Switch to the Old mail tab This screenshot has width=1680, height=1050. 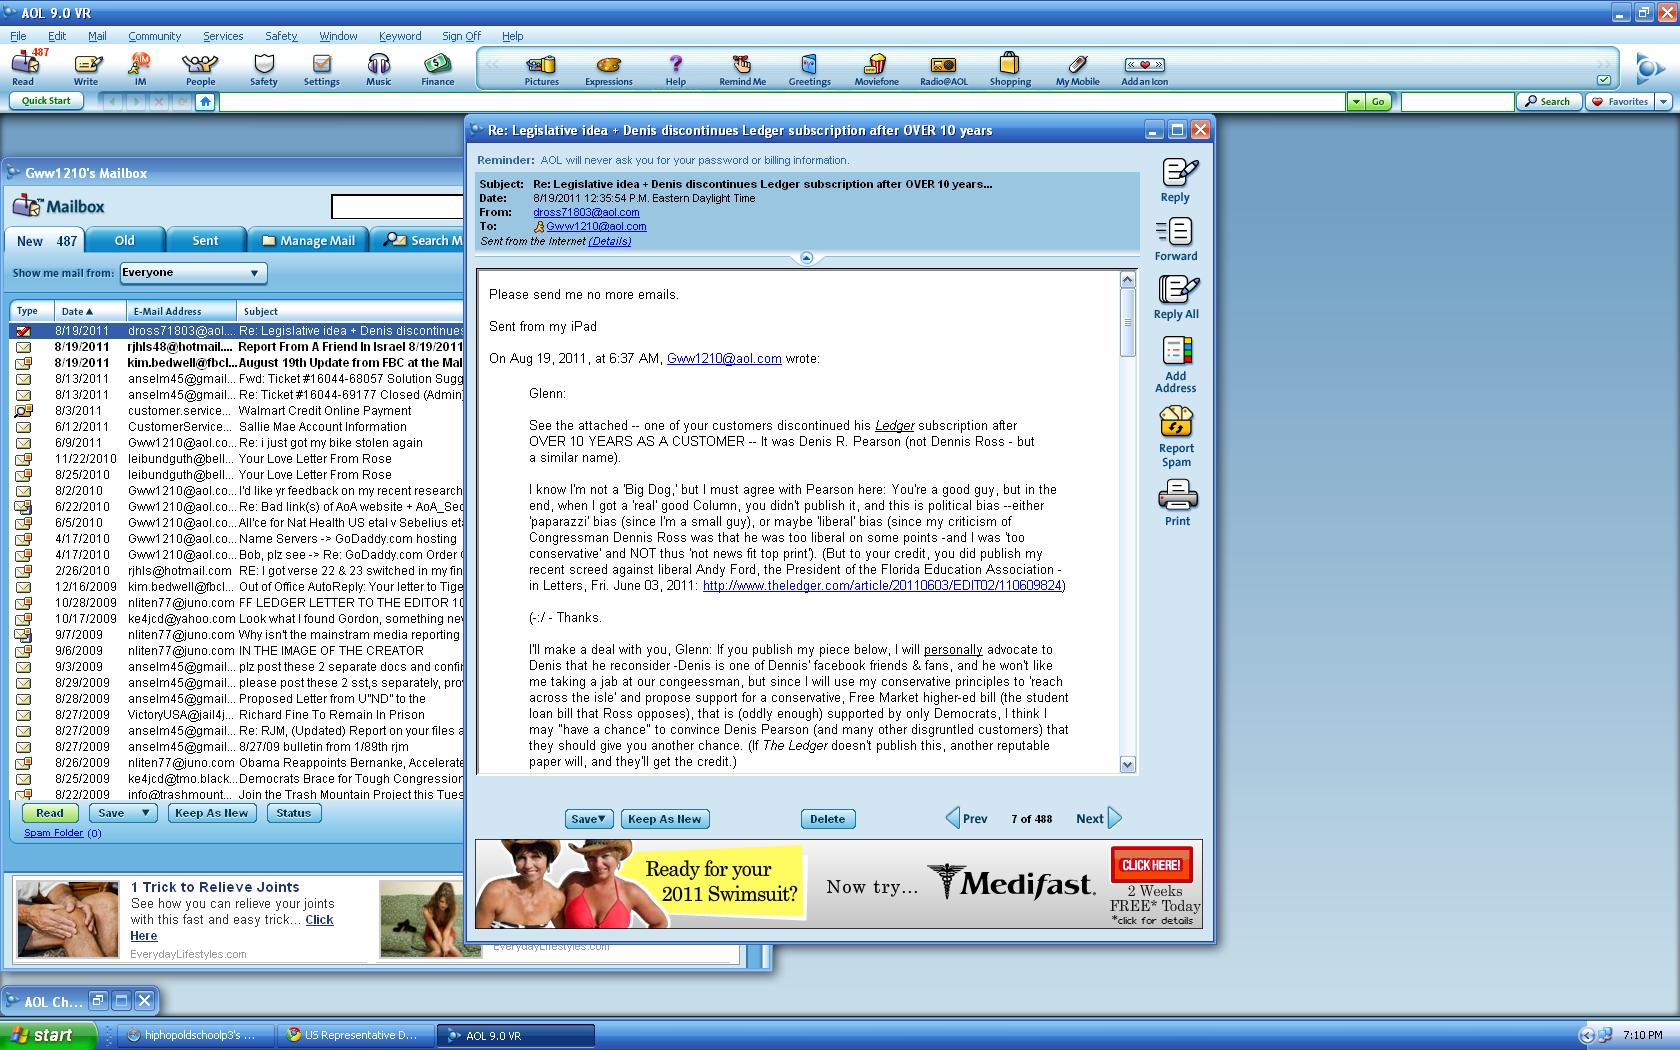(124, 240)
